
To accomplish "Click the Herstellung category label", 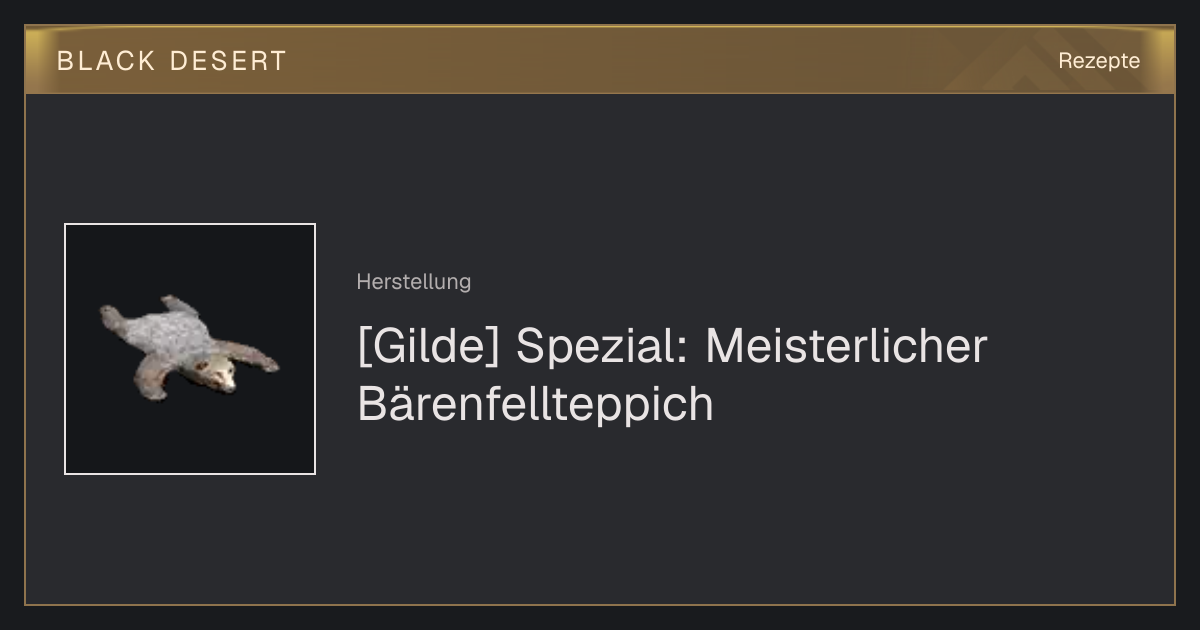I will pos(413,282).
